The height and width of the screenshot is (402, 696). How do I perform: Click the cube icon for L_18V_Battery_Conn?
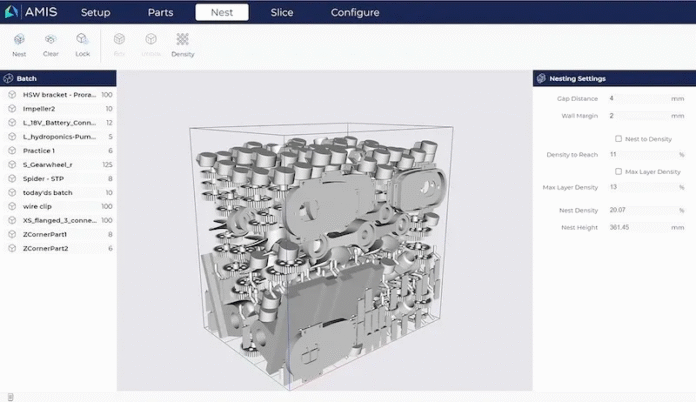point(12,122)
